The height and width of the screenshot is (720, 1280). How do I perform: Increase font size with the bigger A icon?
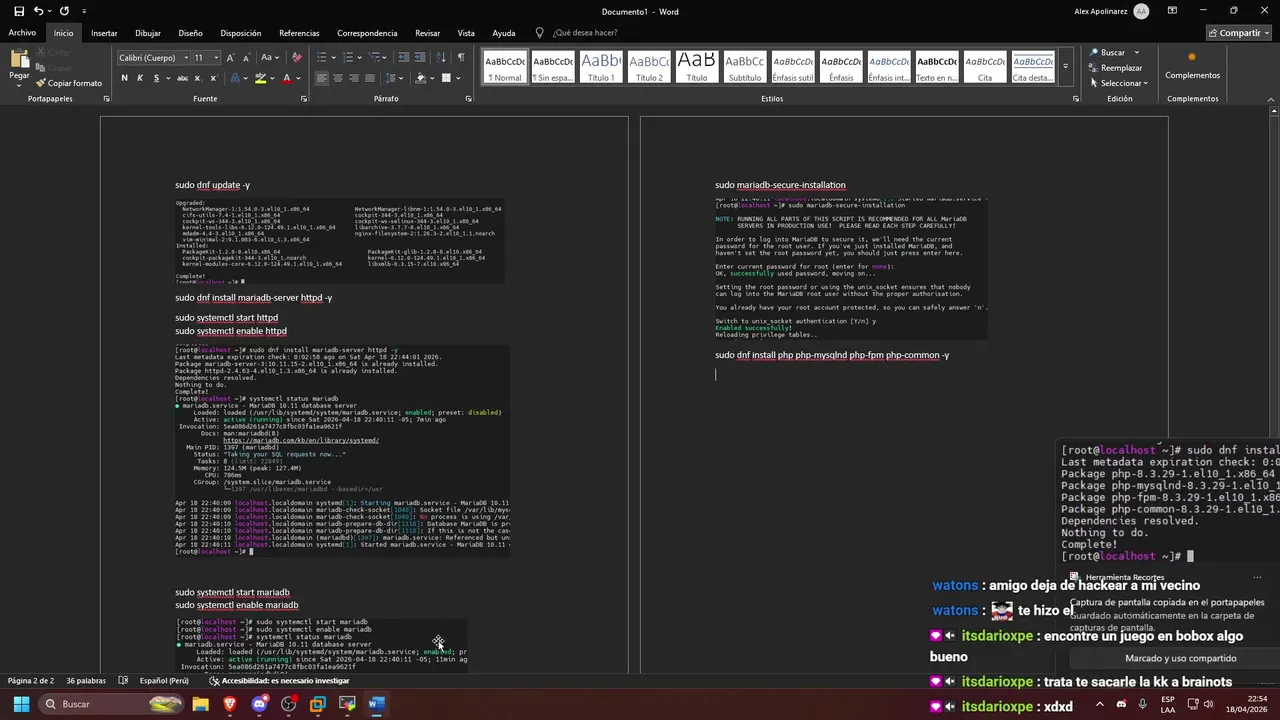click(230, 57)
